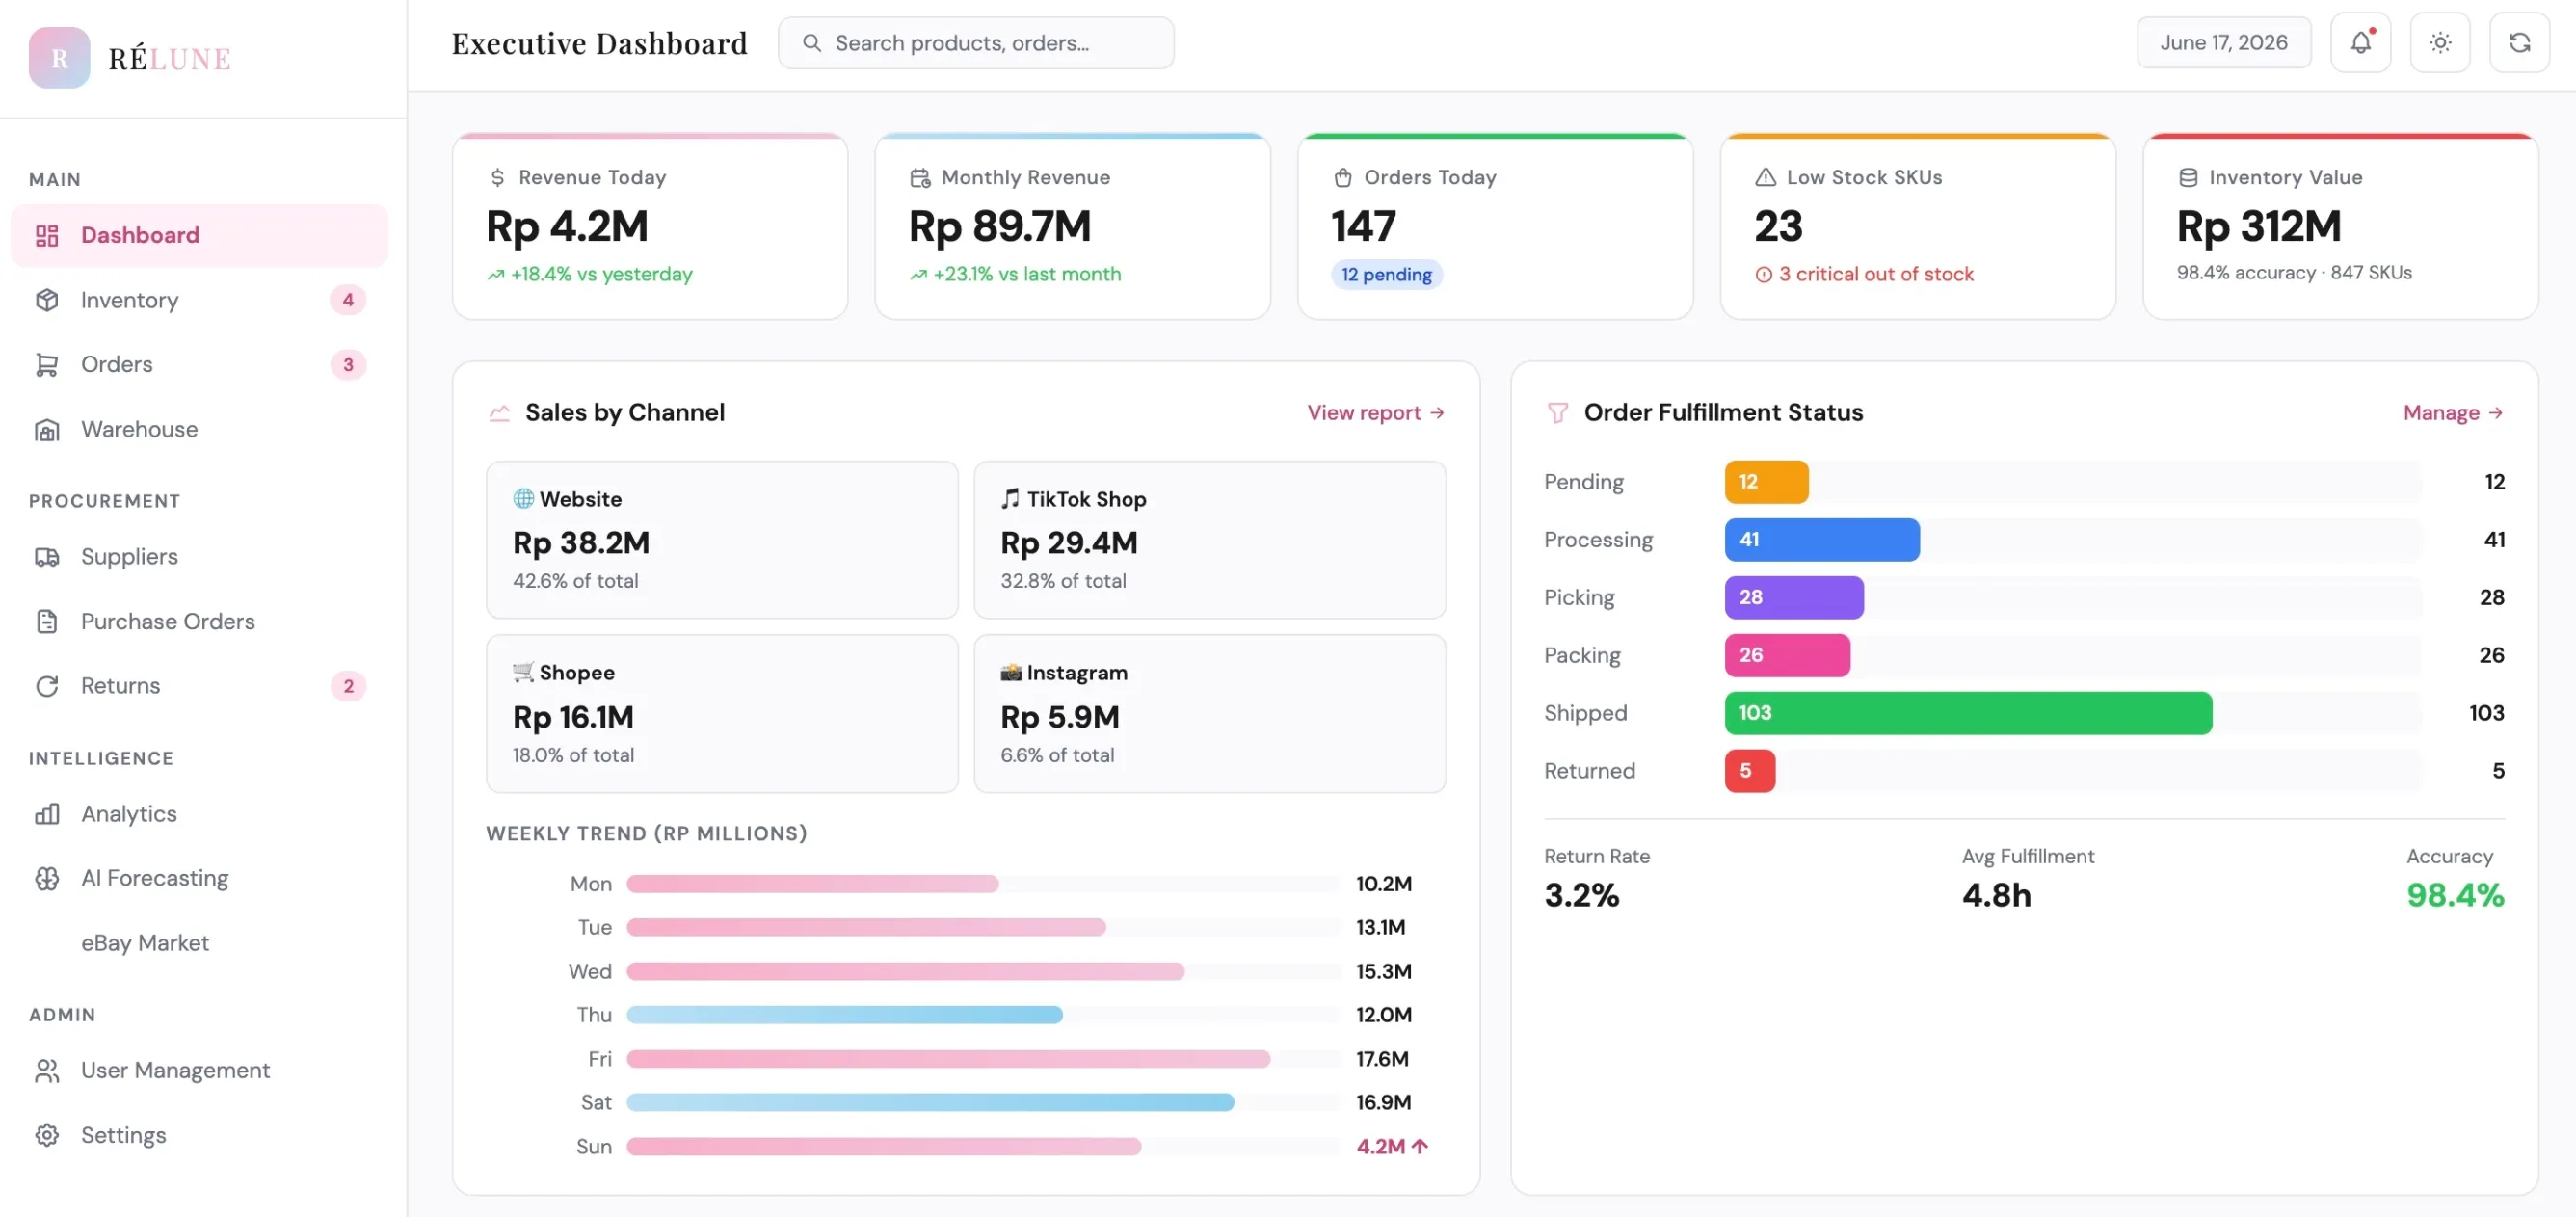The width and height of the screenshot is (2576, 1217).
Task: Select the TikTok Shop channel card
Action: 1209,540
